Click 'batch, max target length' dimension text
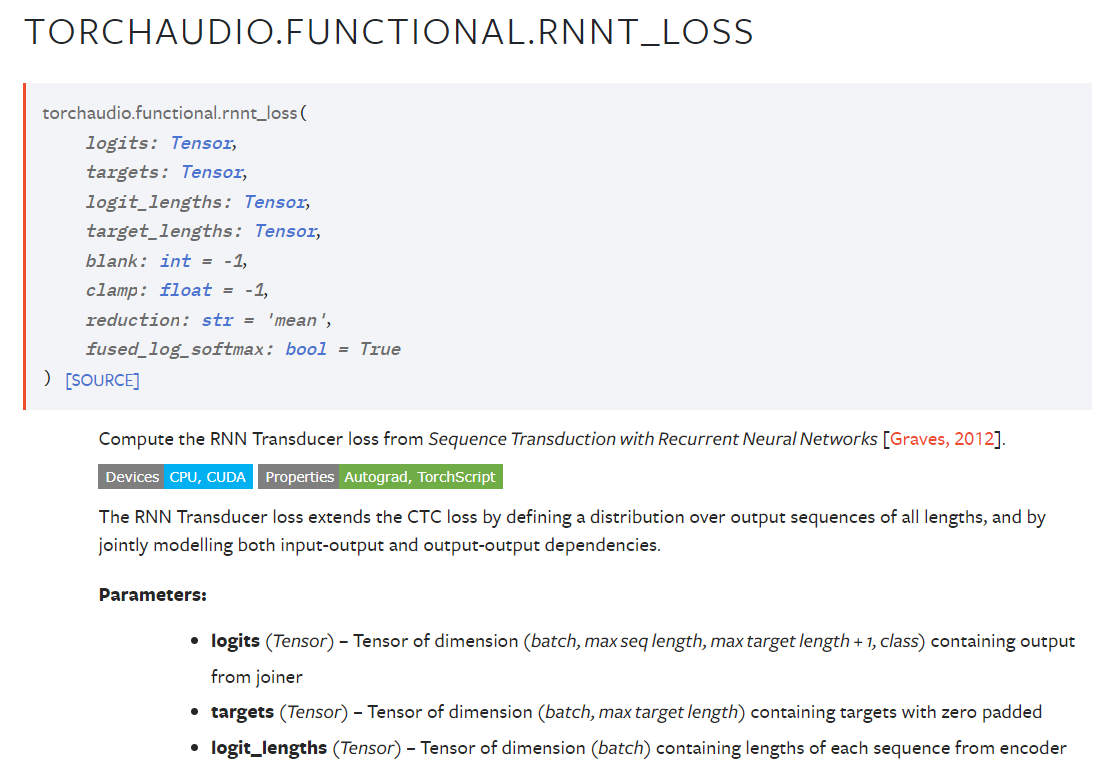 tap(641, 713)
